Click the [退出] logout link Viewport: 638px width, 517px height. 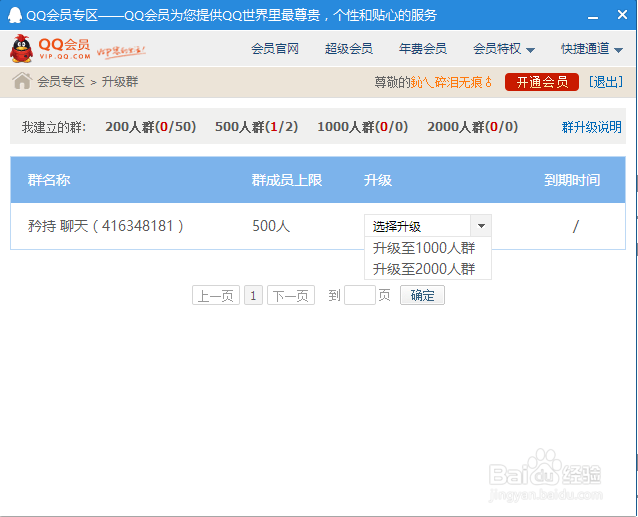(x=606, y=82)
